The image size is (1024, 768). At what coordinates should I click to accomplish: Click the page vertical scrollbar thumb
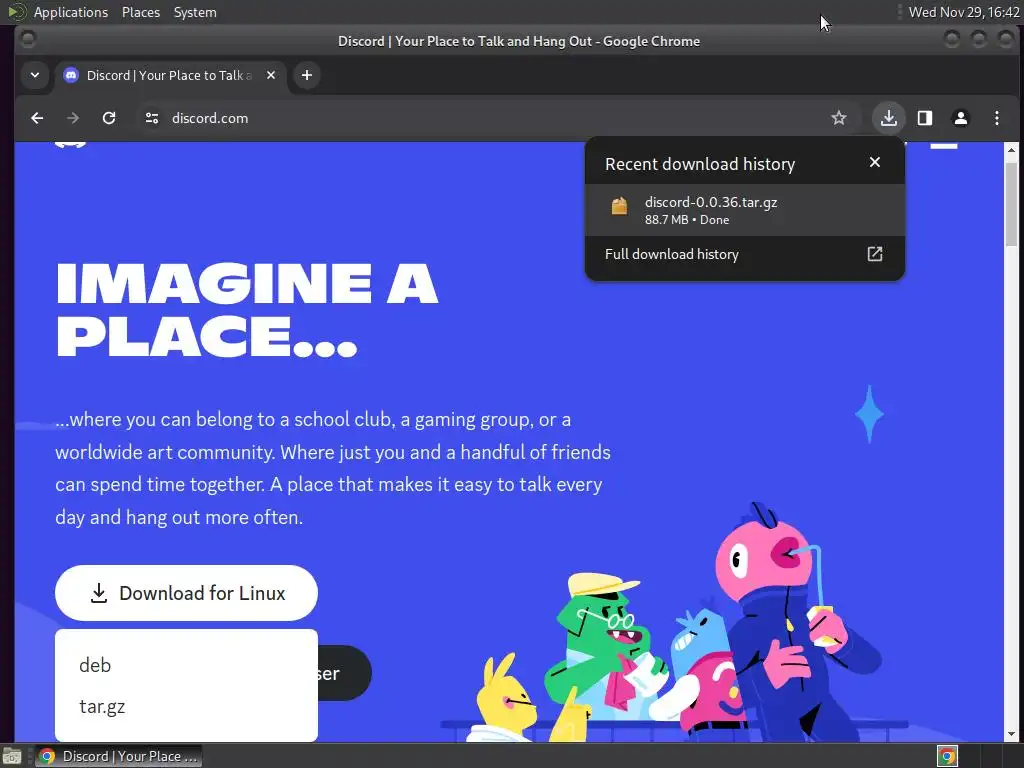(1011, 204)
